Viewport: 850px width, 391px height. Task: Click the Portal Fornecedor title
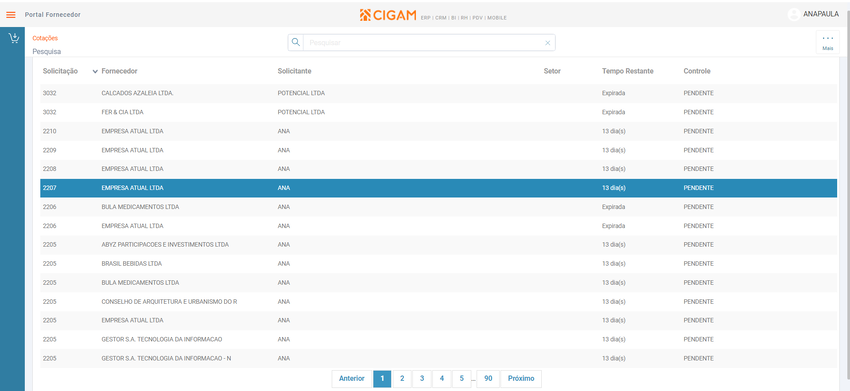pyautogui.click(x=53, y=15)
